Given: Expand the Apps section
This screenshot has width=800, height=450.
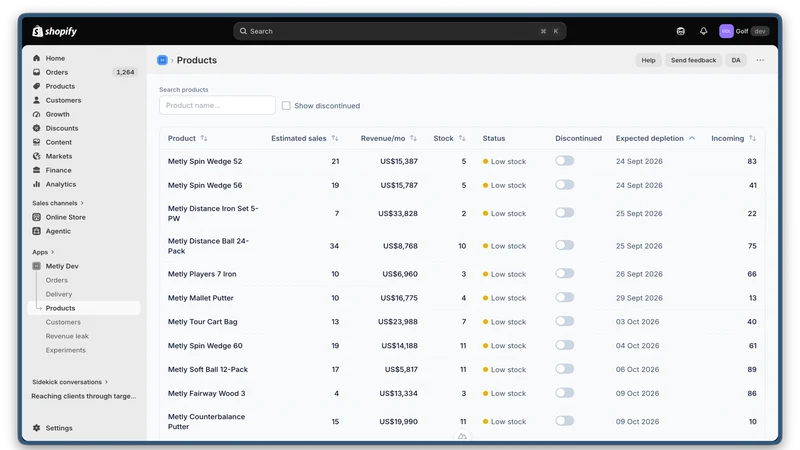Looking at the screenshot, I should [43, 252].
